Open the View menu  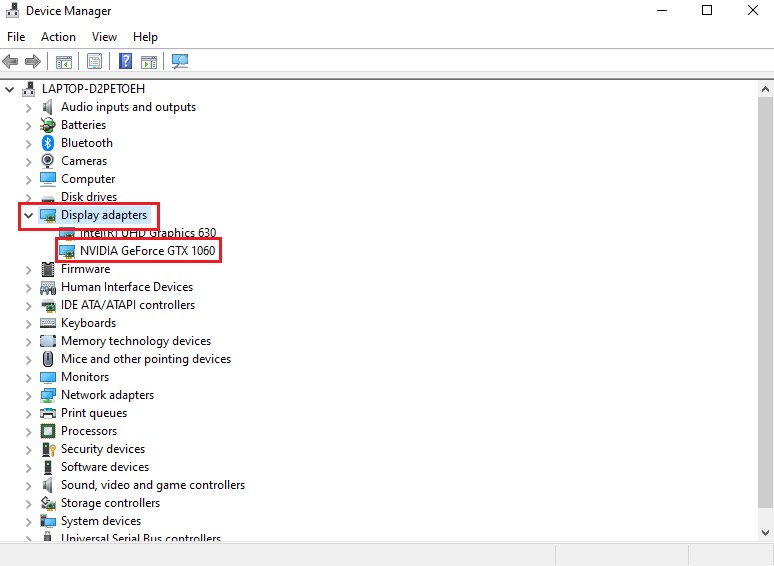(104, 37)
